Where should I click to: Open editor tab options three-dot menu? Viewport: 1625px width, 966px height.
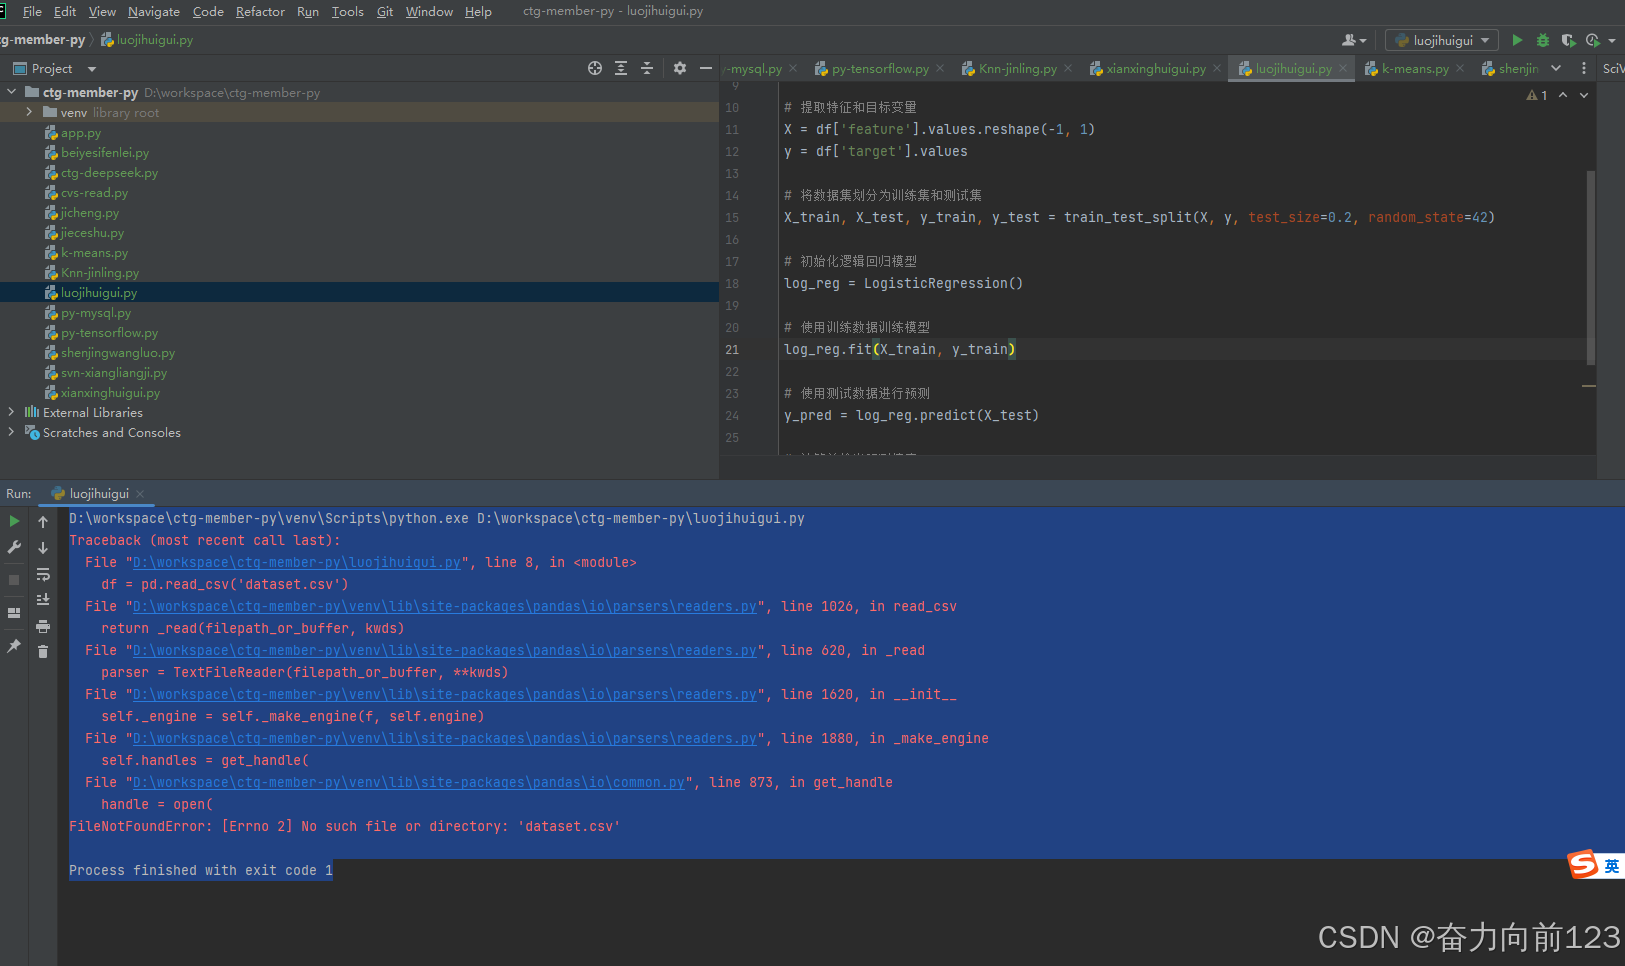tap(1583, 68)
